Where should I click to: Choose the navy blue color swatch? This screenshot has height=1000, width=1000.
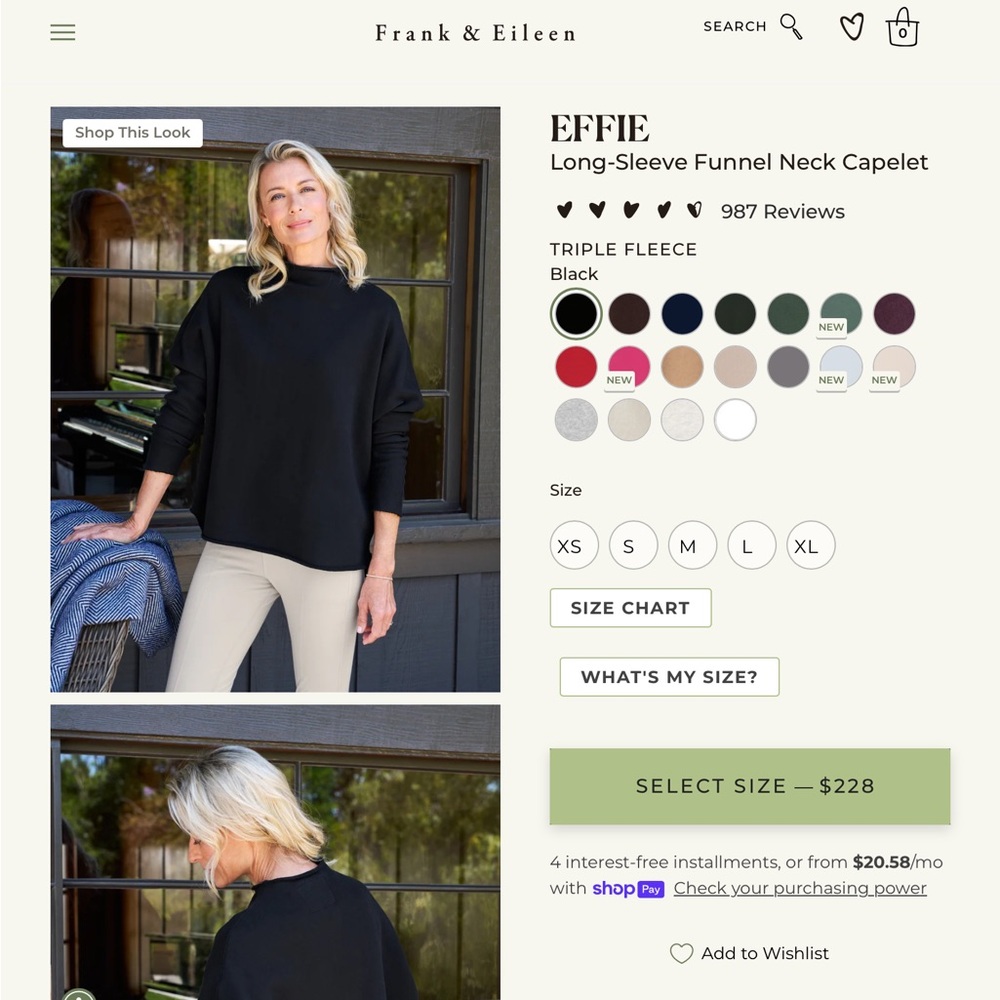pyautogui.click(x=682, y=314)
